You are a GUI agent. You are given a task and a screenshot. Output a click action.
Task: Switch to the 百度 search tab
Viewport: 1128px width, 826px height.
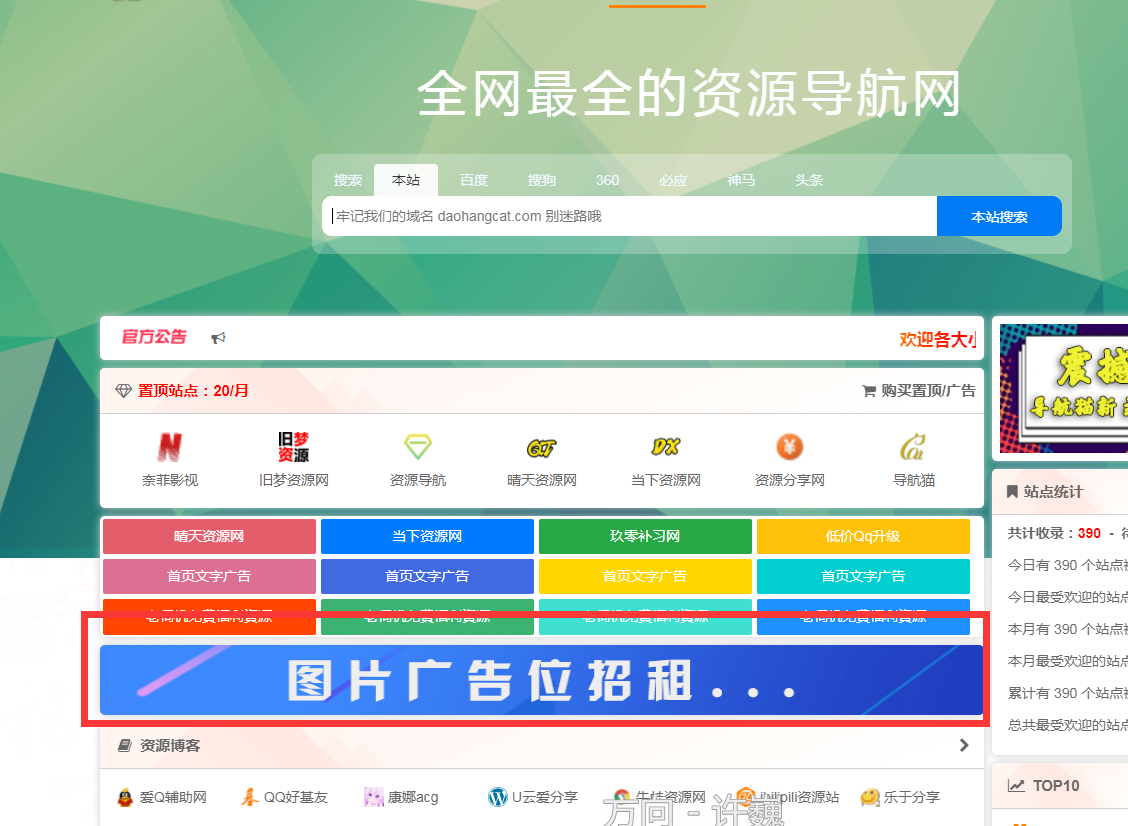(474, 180)
